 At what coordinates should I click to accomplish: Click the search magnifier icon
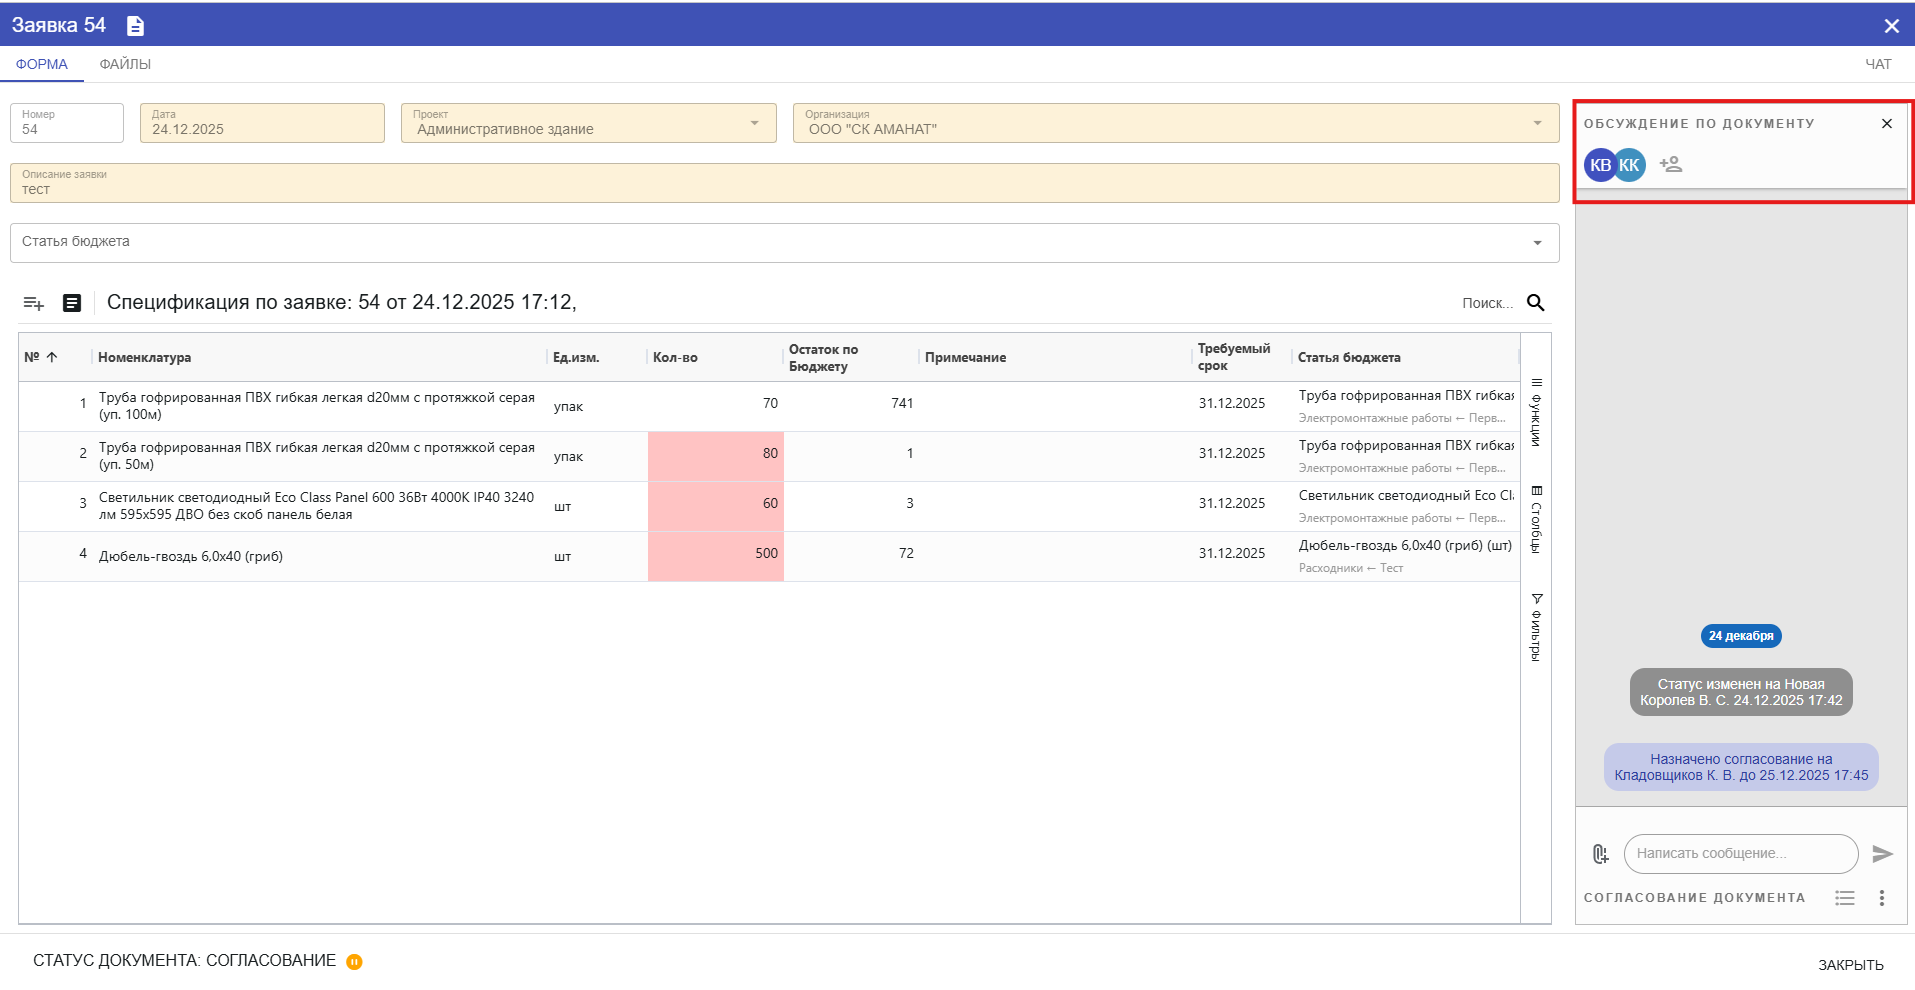(x=1536, y=303)
